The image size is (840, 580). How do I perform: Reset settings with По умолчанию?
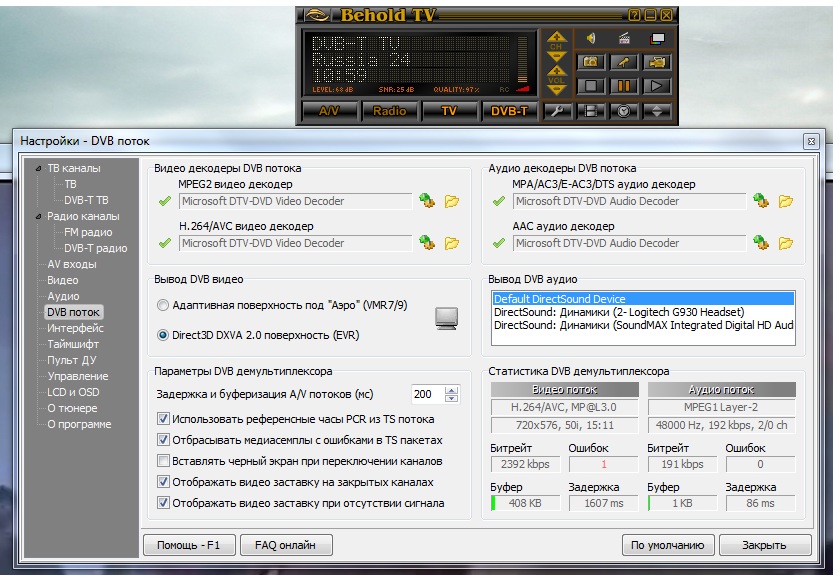pos(668,545)
